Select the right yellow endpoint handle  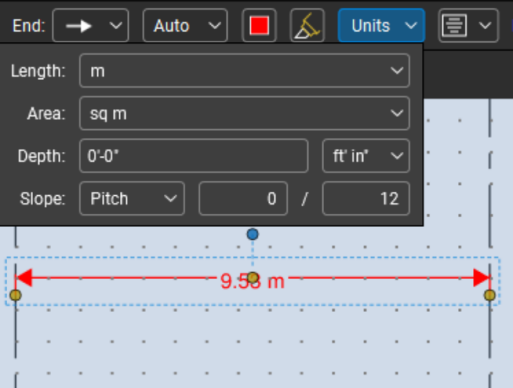490,295
